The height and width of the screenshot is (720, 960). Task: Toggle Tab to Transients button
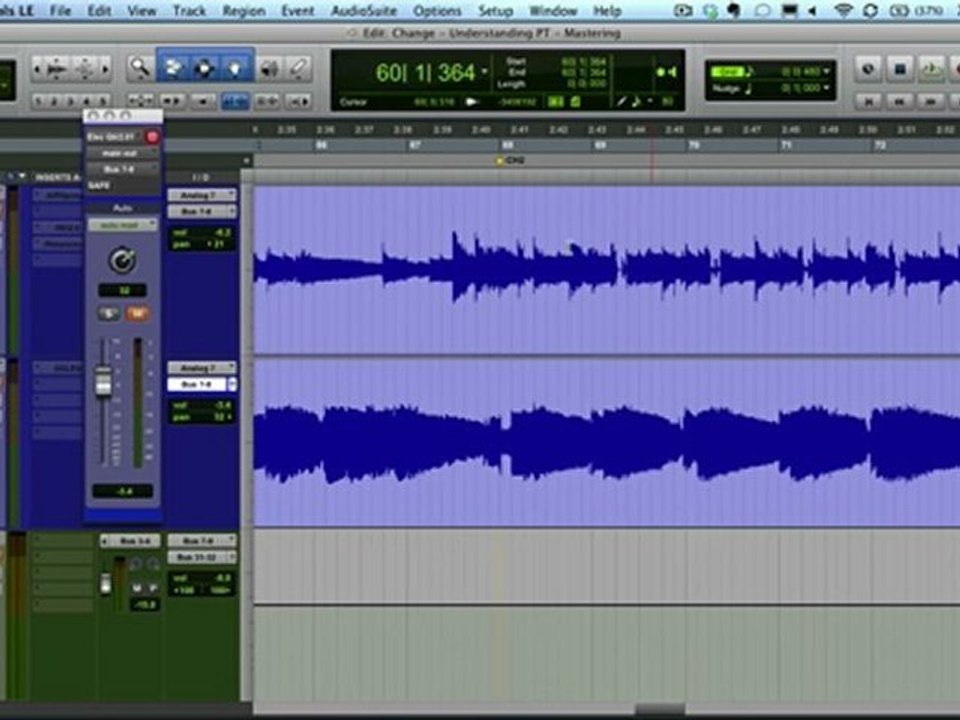pos(172,100)
